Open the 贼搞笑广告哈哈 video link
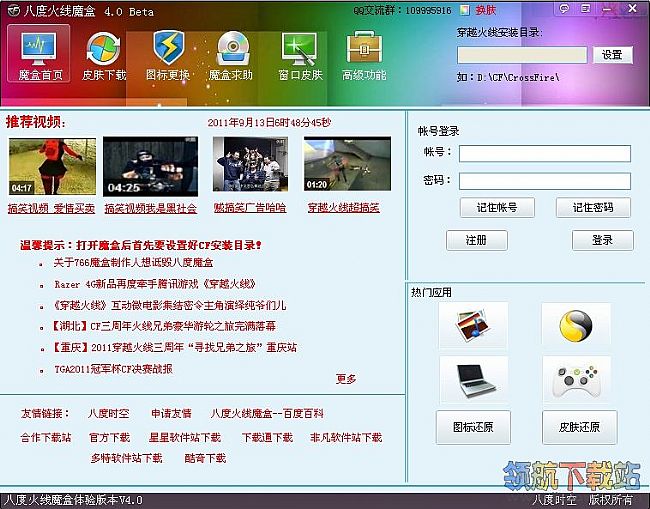The width and height of the screenshot is (650, 509). (250, 207)
